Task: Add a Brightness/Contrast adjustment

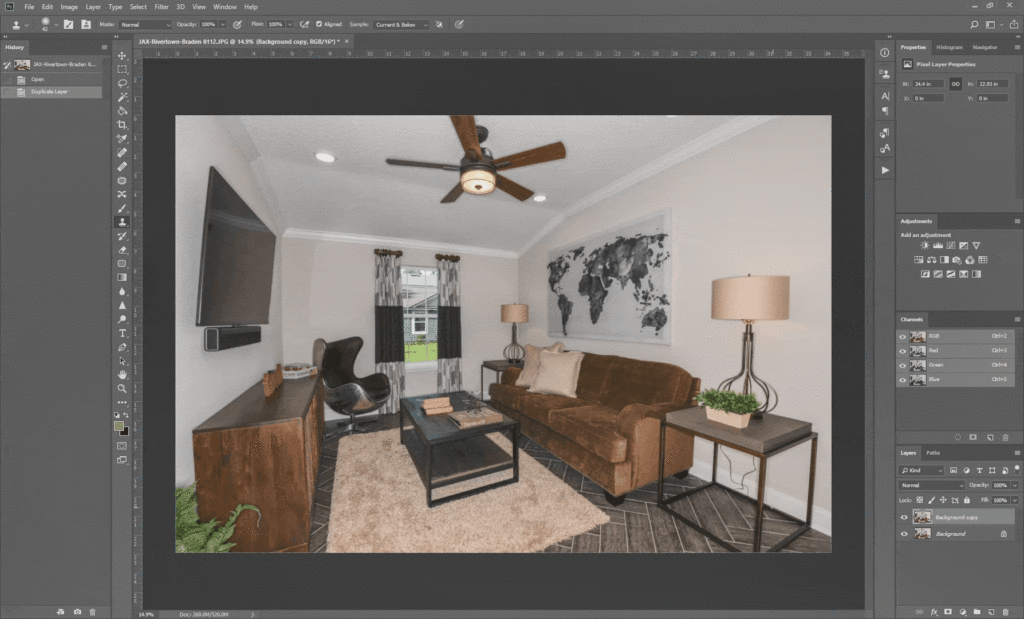Action: coord(925,245)
